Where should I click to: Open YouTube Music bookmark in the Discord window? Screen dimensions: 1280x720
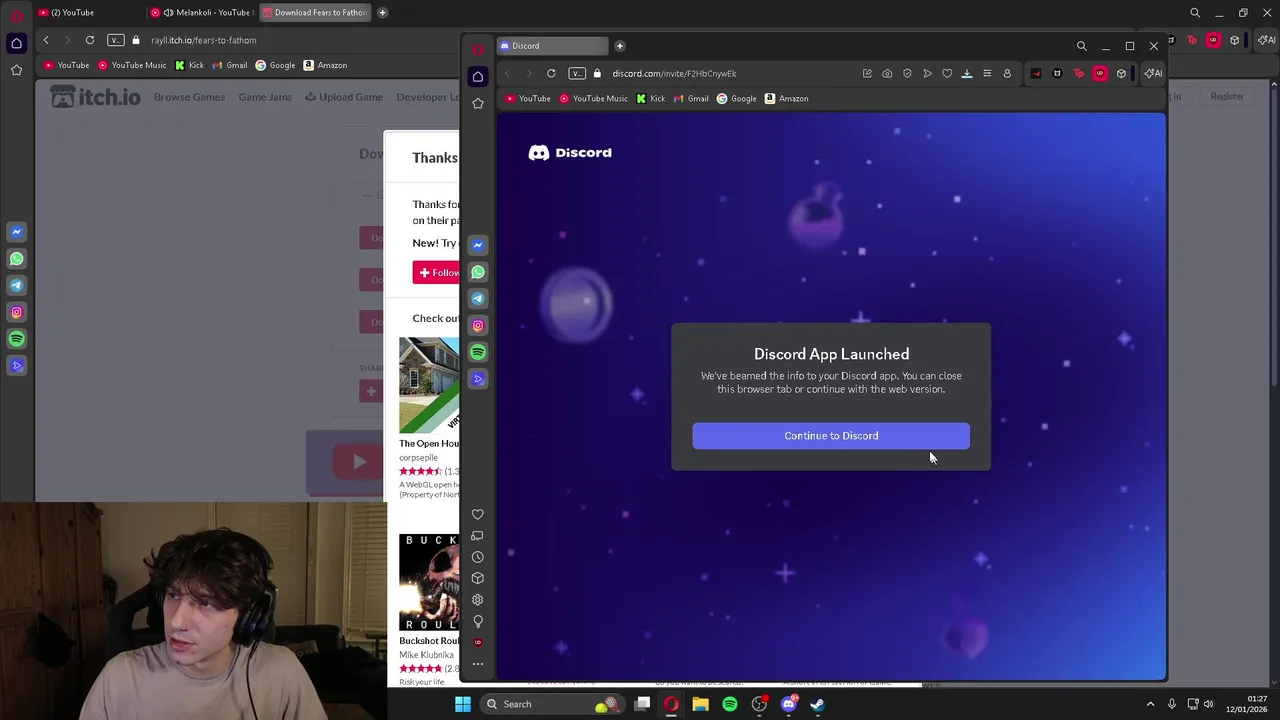pos(593,98)
